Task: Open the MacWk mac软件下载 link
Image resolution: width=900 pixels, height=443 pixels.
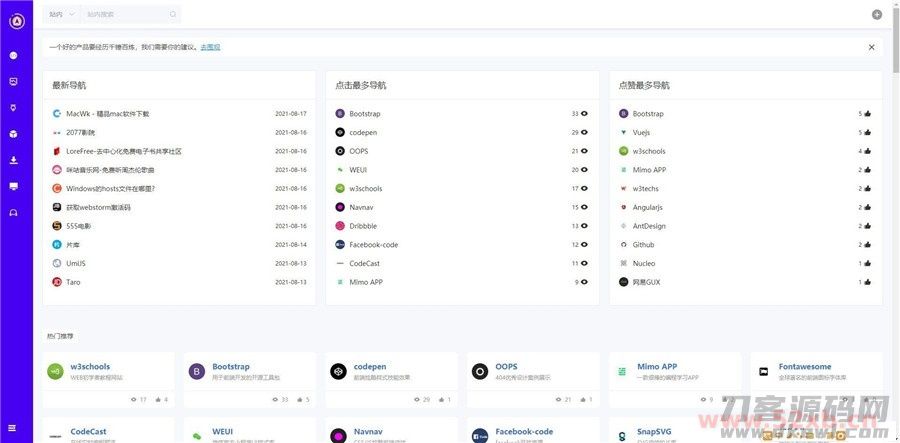Action: click(107, 114)
